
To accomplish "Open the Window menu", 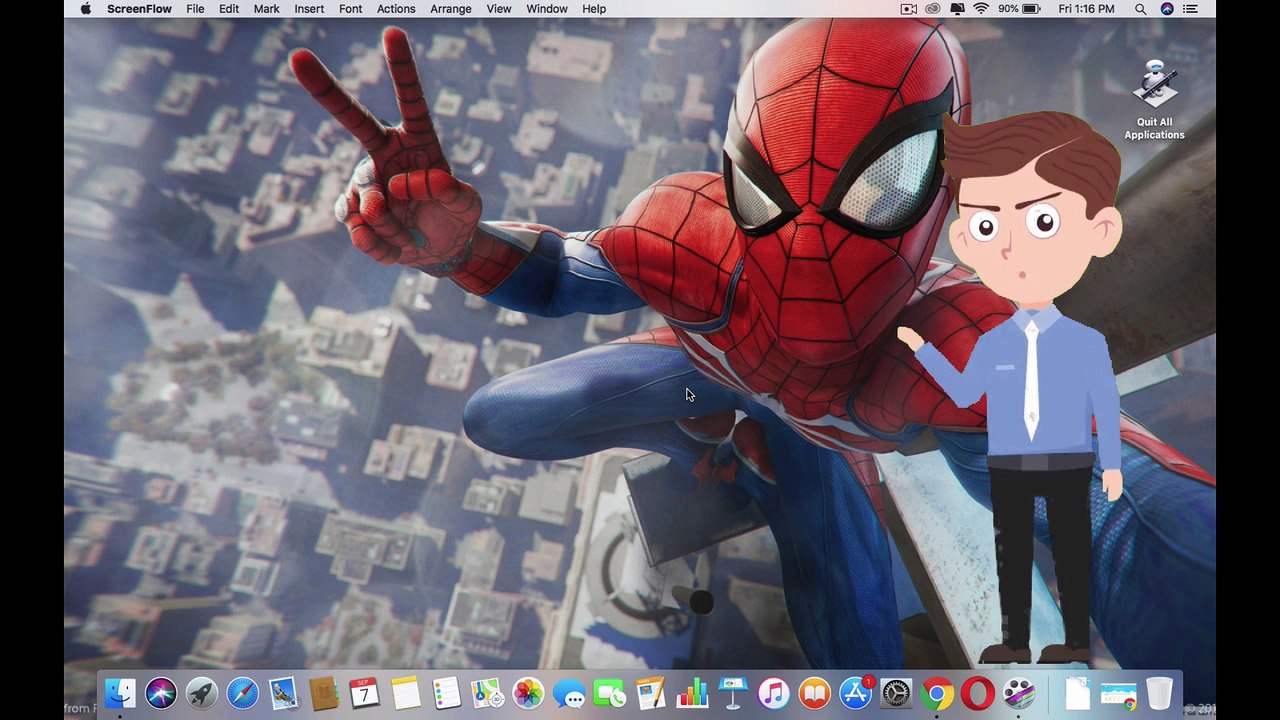I will pyautogui.click(x=547, y=9).
